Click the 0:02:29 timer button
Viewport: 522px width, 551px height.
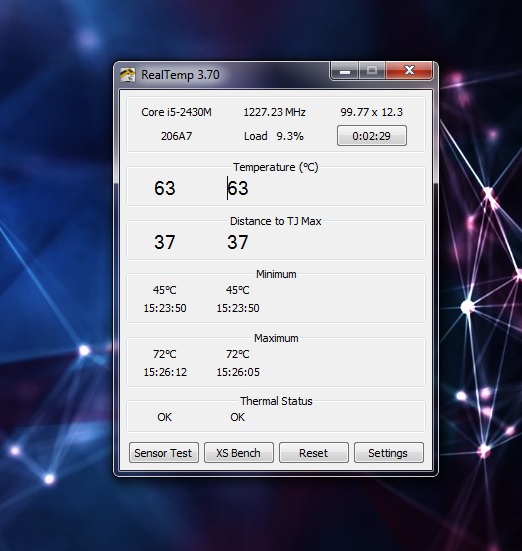tap(372, 136)
